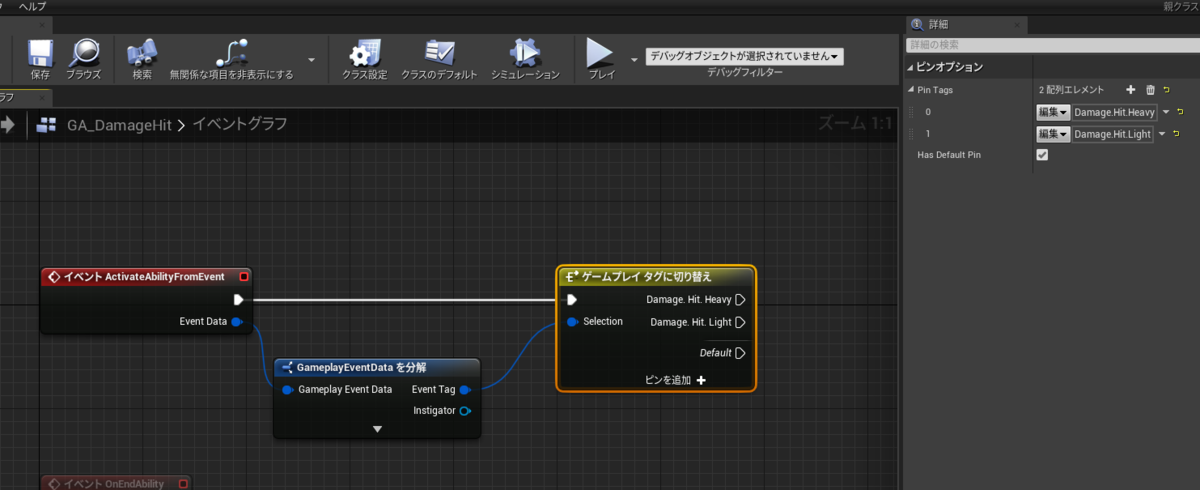This screenshot has width=1200, height=490.
Task: Click the Damage.Hit.Heavy tag field
Action: [1113, 112]
